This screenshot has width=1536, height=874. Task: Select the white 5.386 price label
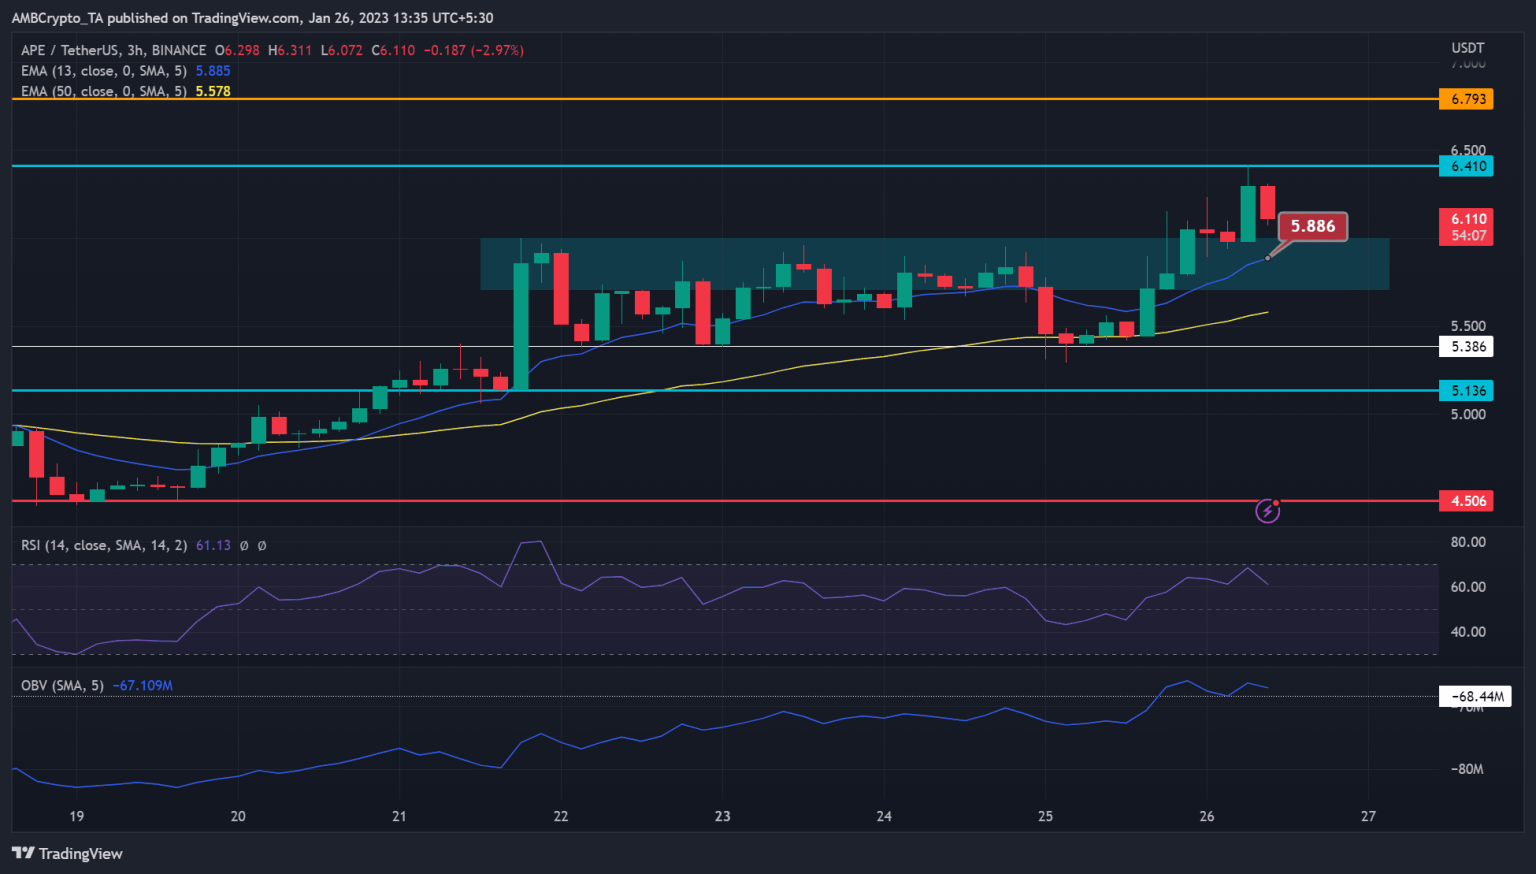[x=1467, y=347]
